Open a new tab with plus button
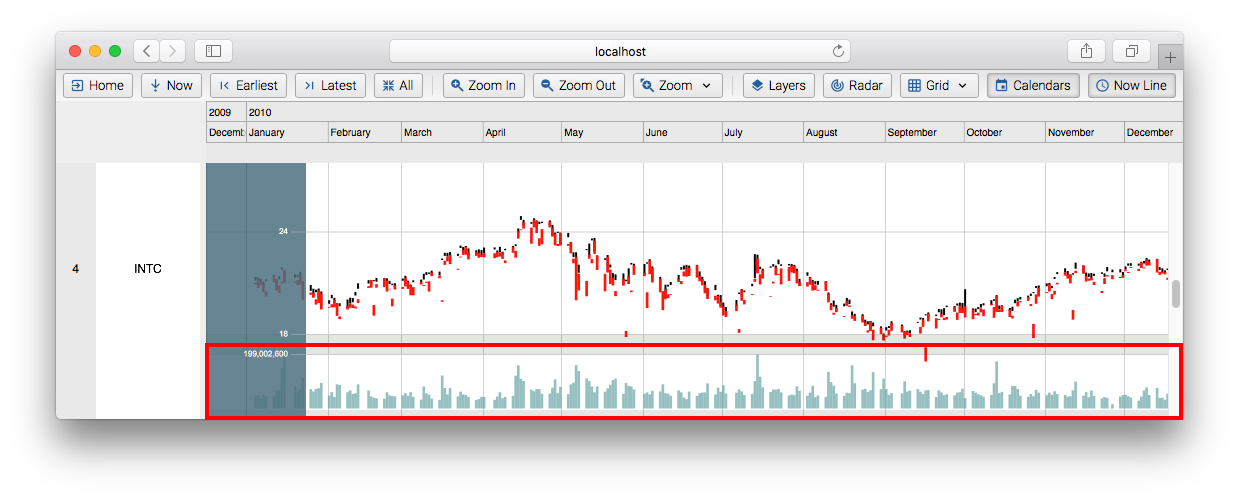Image resolution: width=1239 pixels, height=499 pixels. (x=1170, y=57)
